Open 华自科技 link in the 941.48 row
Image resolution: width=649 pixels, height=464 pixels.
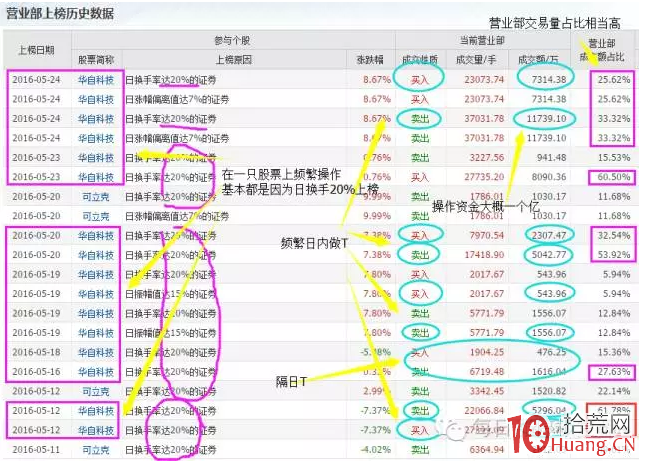96,158
